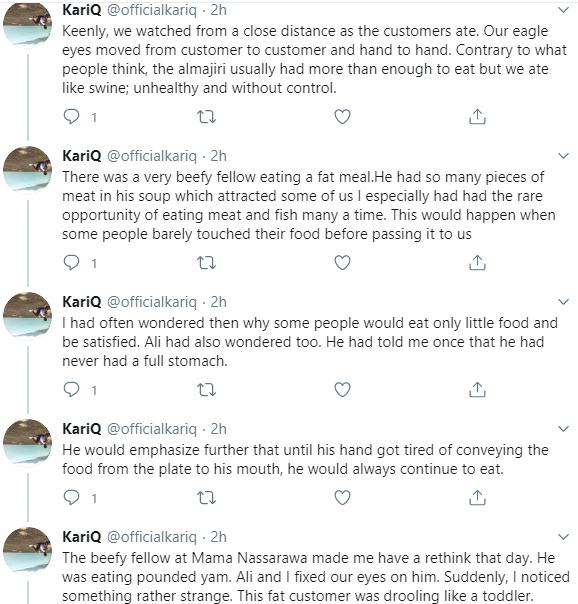
Task: Open the @officialkariq handle on the first tweet
Action: point(152,10)
